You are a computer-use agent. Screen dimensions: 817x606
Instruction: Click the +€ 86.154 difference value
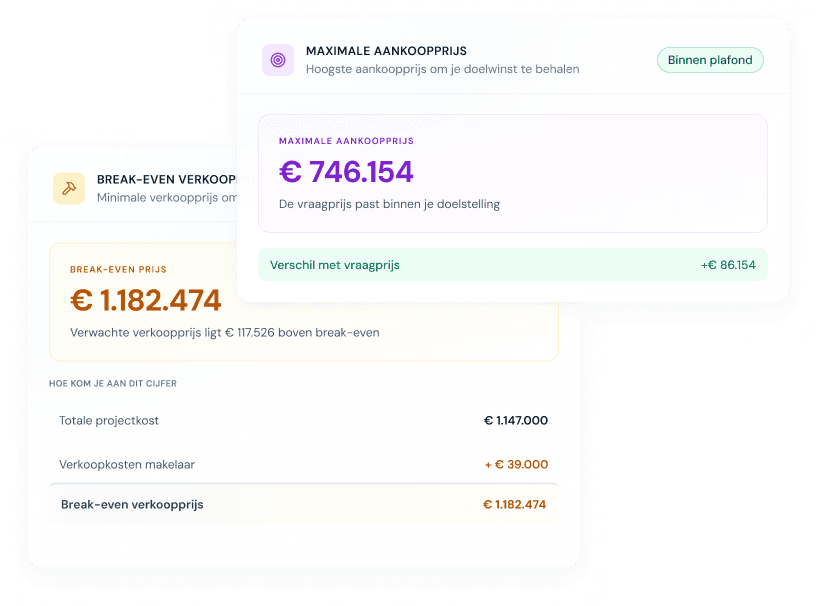[x=728, y=265]
